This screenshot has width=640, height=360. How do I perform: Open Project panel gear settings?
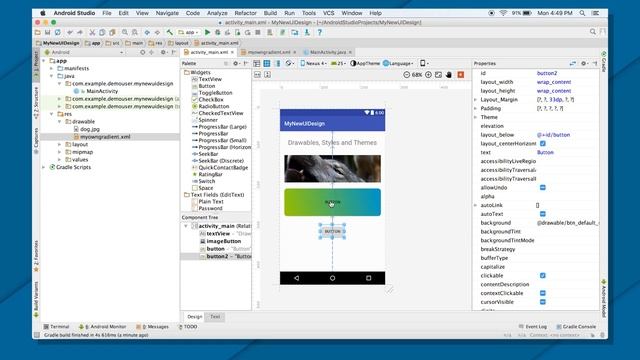coord(163,52)
